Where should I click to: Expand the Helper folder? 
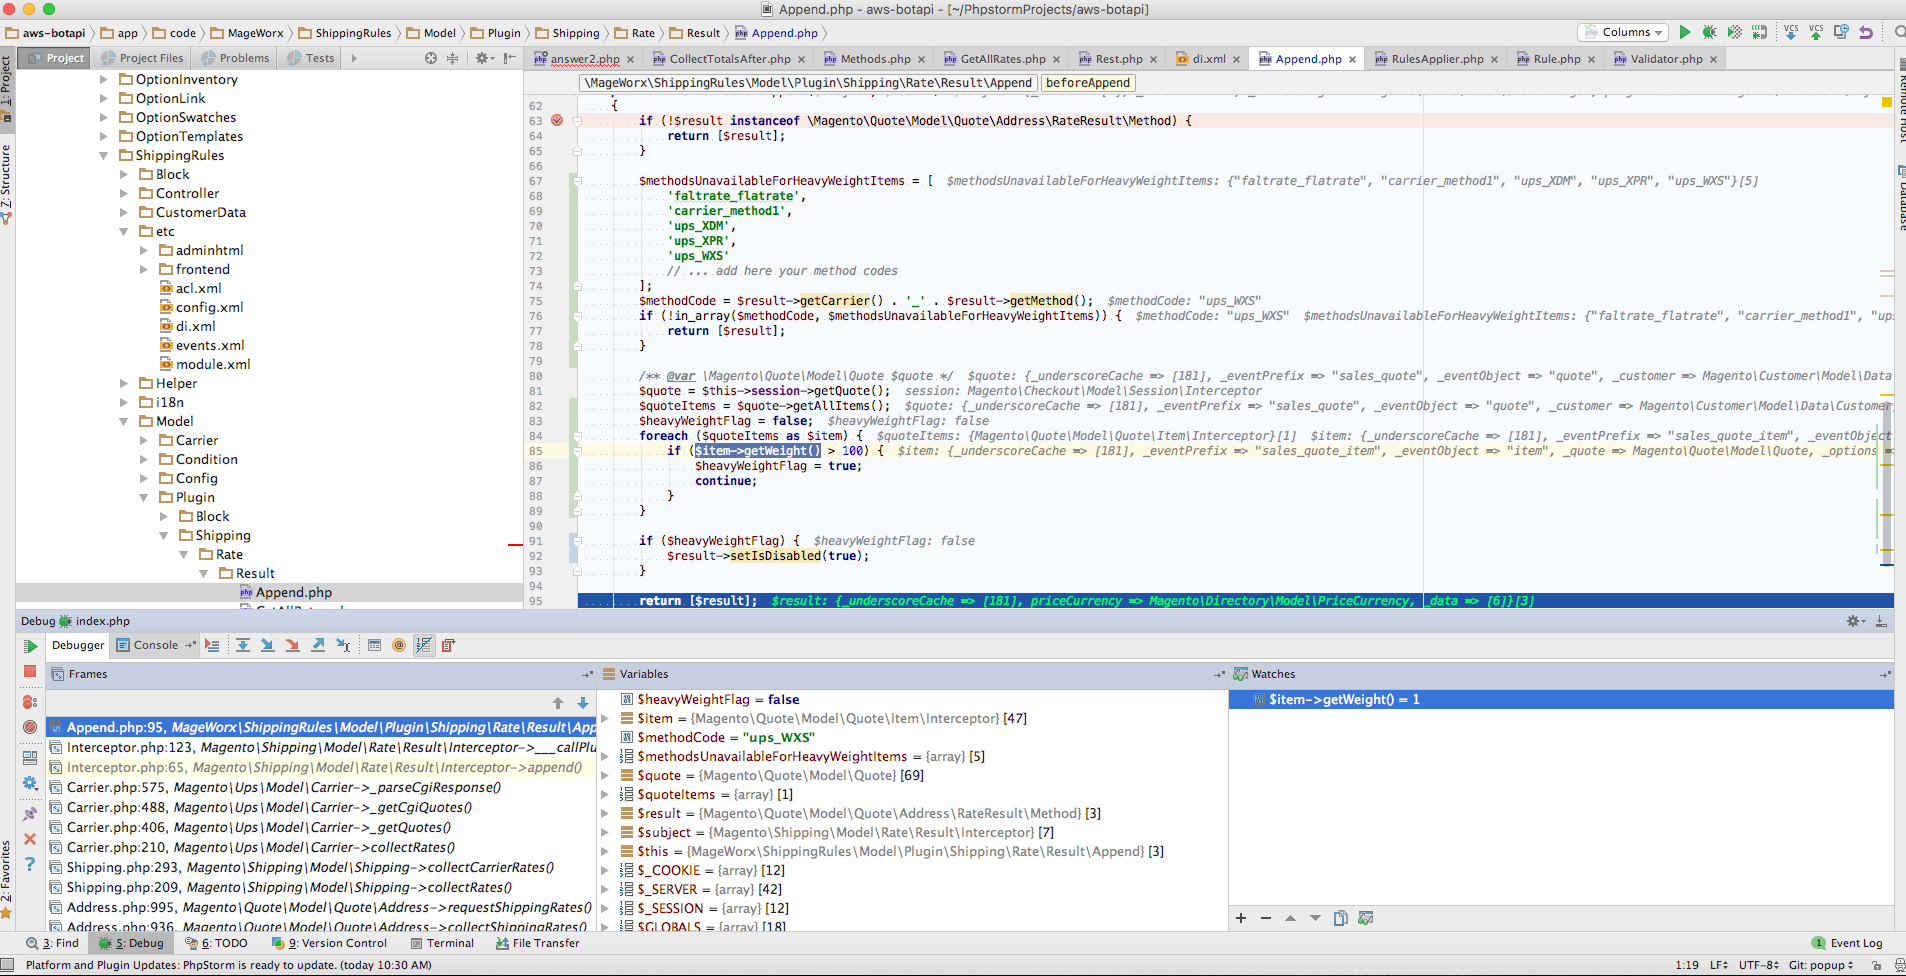[x=124, y=384]
